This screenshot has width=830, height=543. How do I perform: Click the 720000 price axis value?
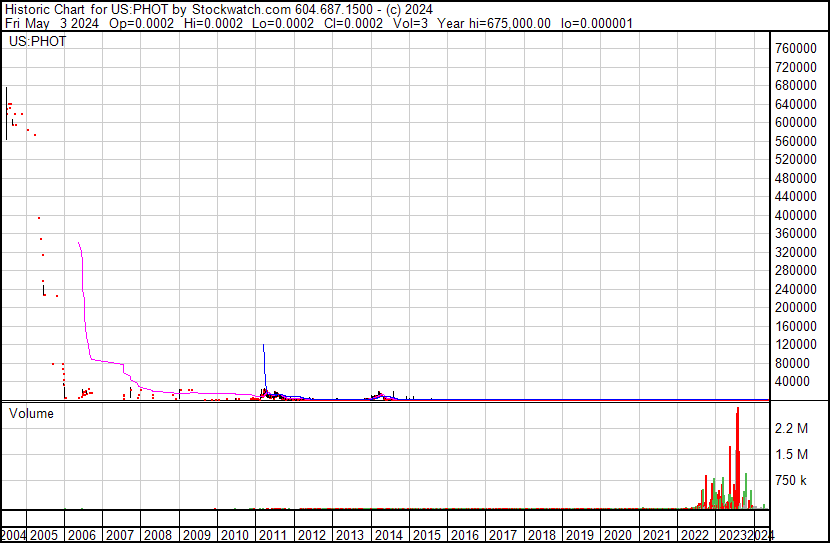(796, 67)
